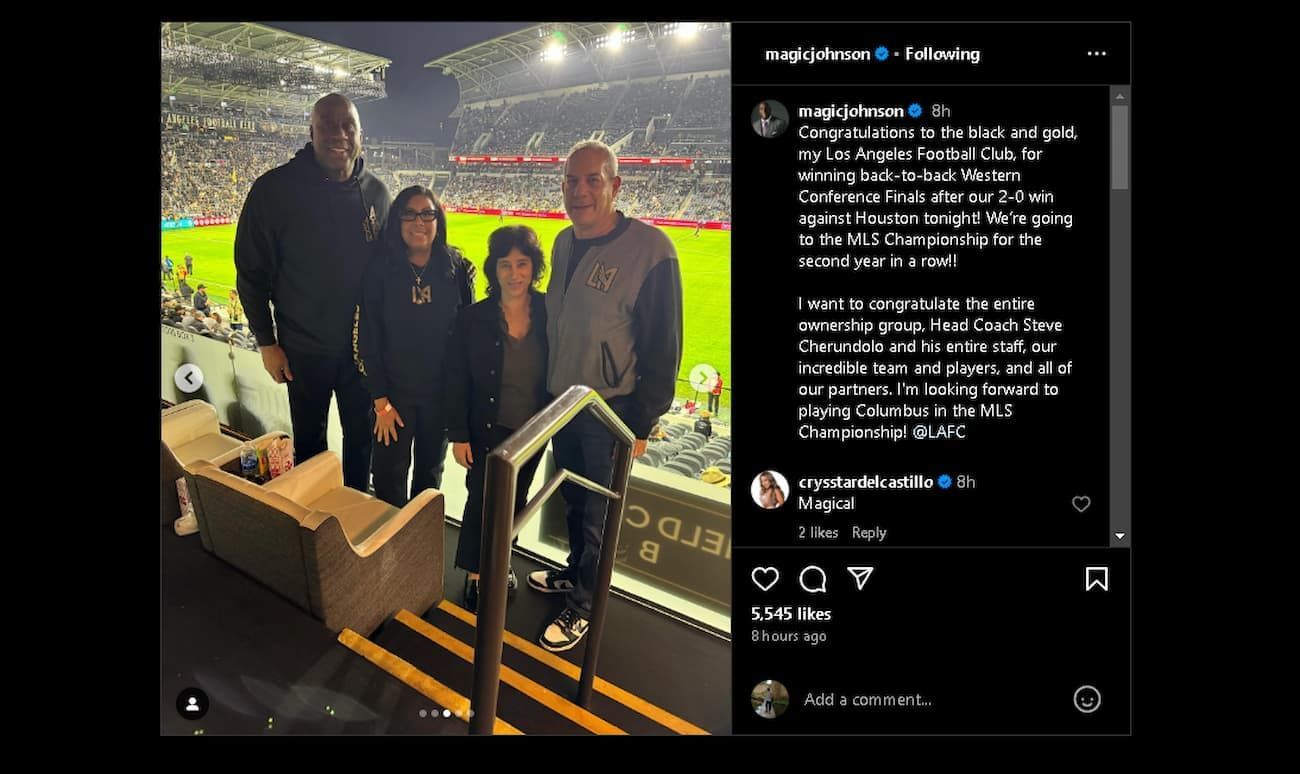Open comment bubble icon below post
1300x774 pixels.
click(813, 579)
